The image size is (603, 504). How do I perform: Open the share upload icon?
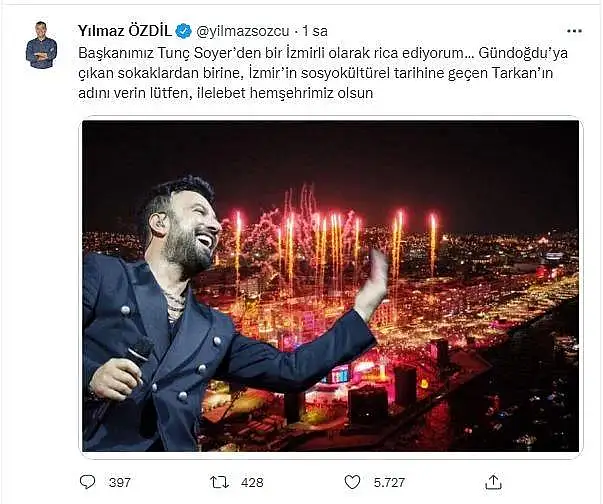coord(493,482)
